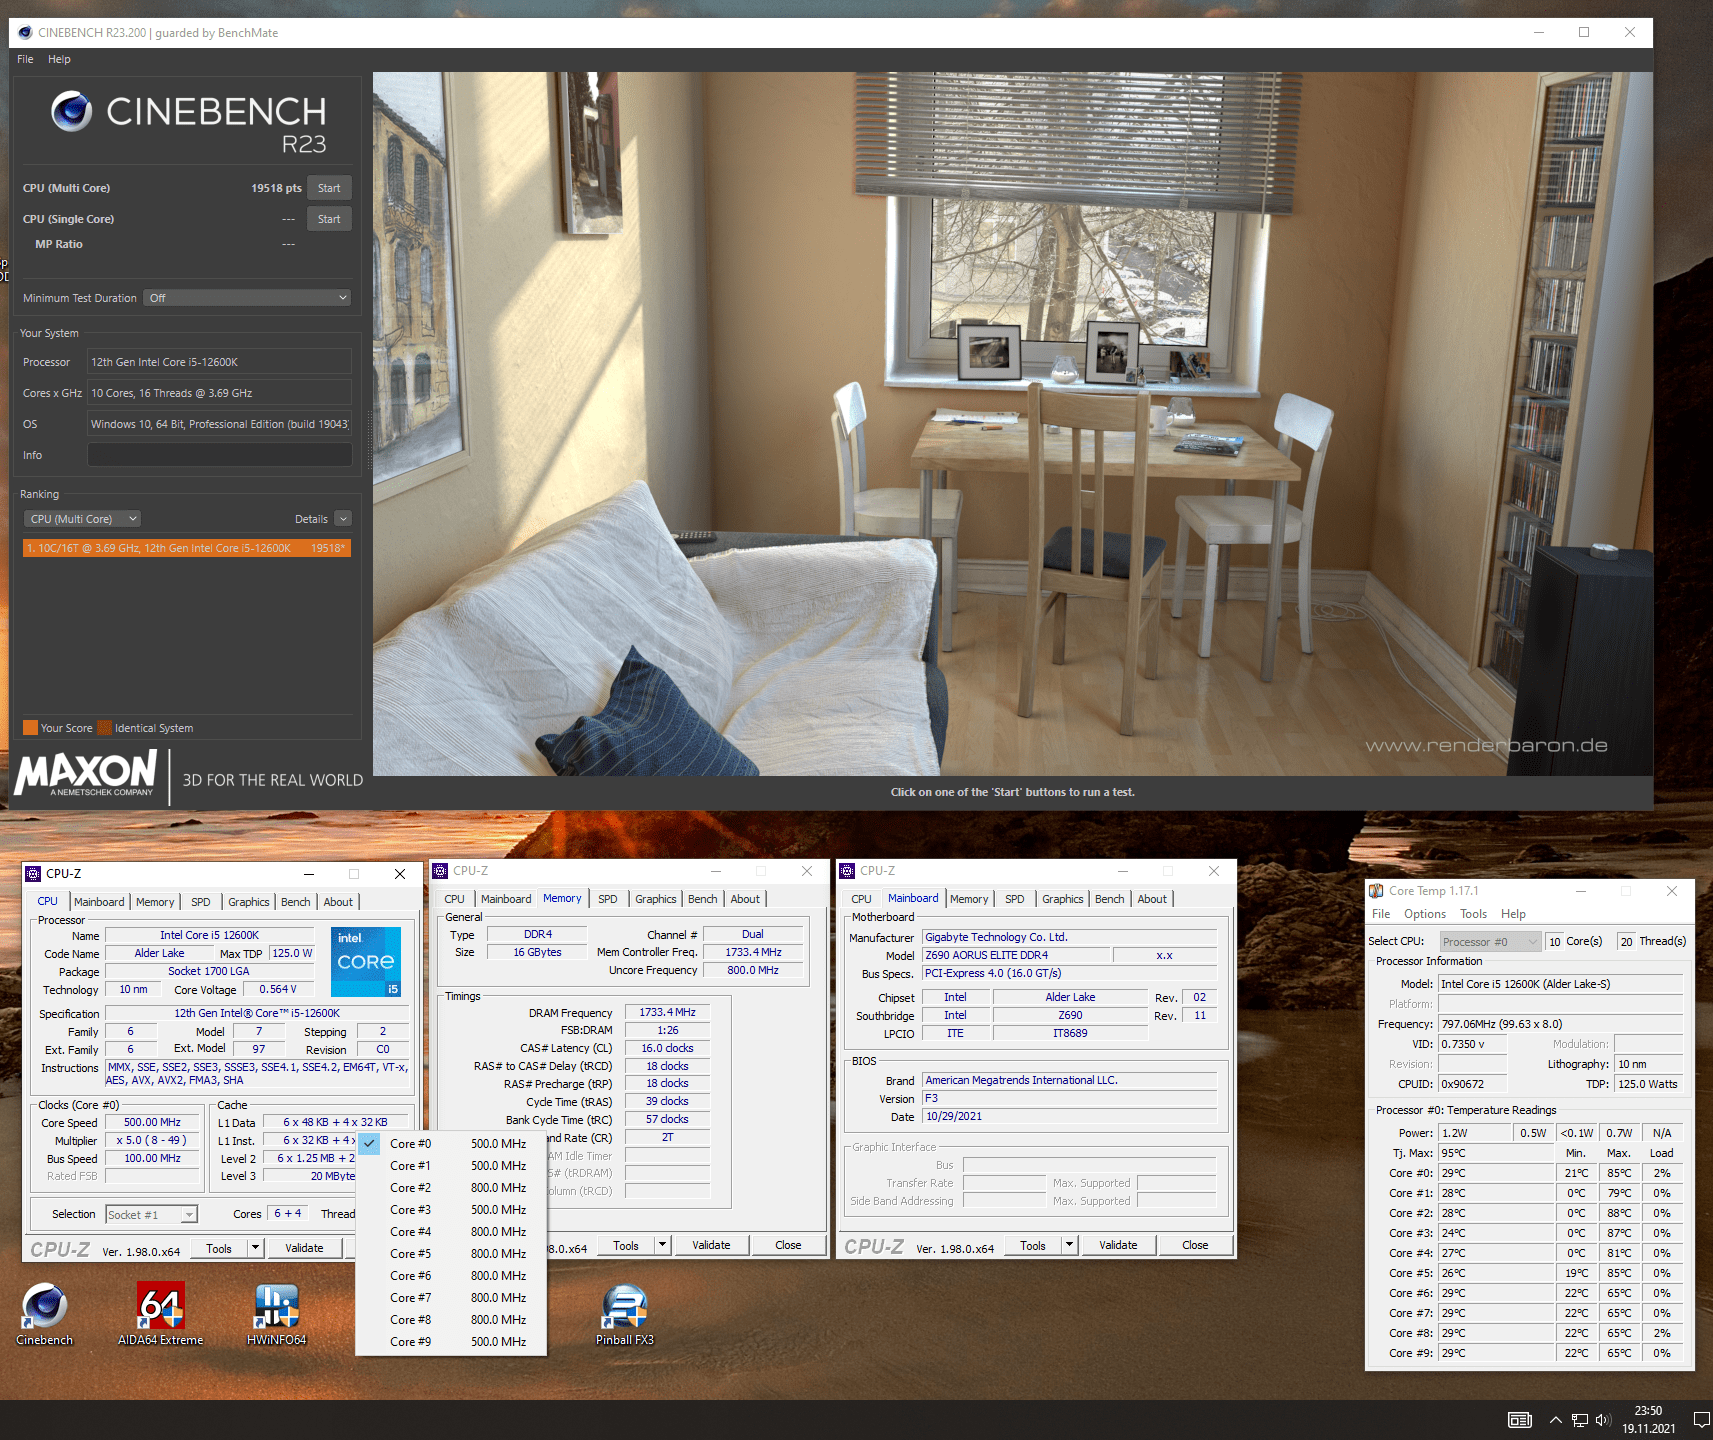Show hidden system tray icons
This screenshot has width=1713, height=1440.
1555,1420
